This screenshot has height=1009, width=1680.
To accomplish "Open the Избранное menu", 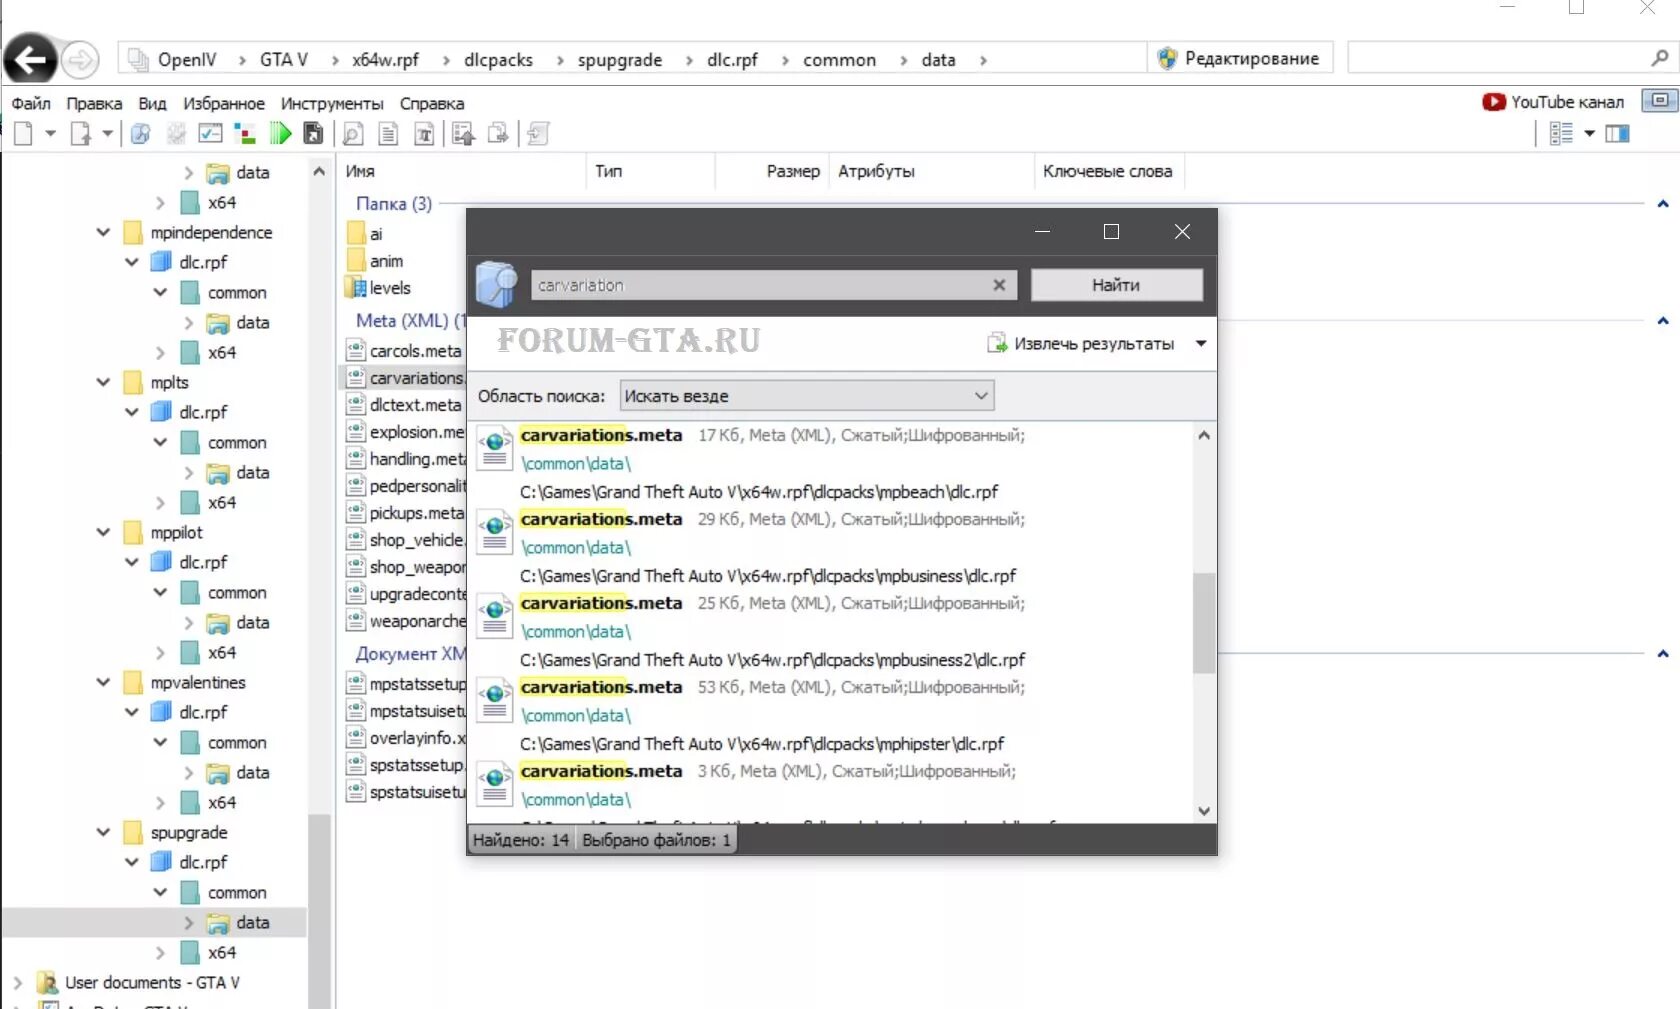I will click(224, 103).
